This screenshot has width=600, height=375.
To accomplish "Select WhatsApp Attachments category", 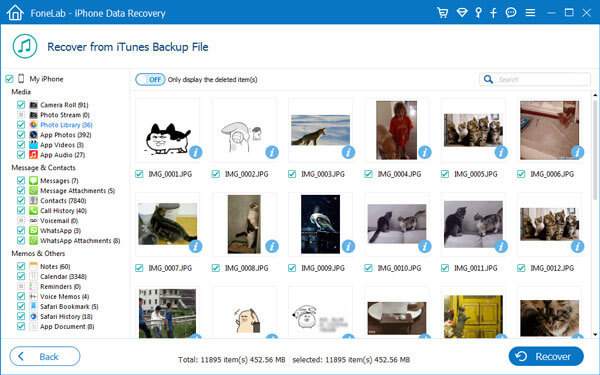I will click(x=80, y=241).
